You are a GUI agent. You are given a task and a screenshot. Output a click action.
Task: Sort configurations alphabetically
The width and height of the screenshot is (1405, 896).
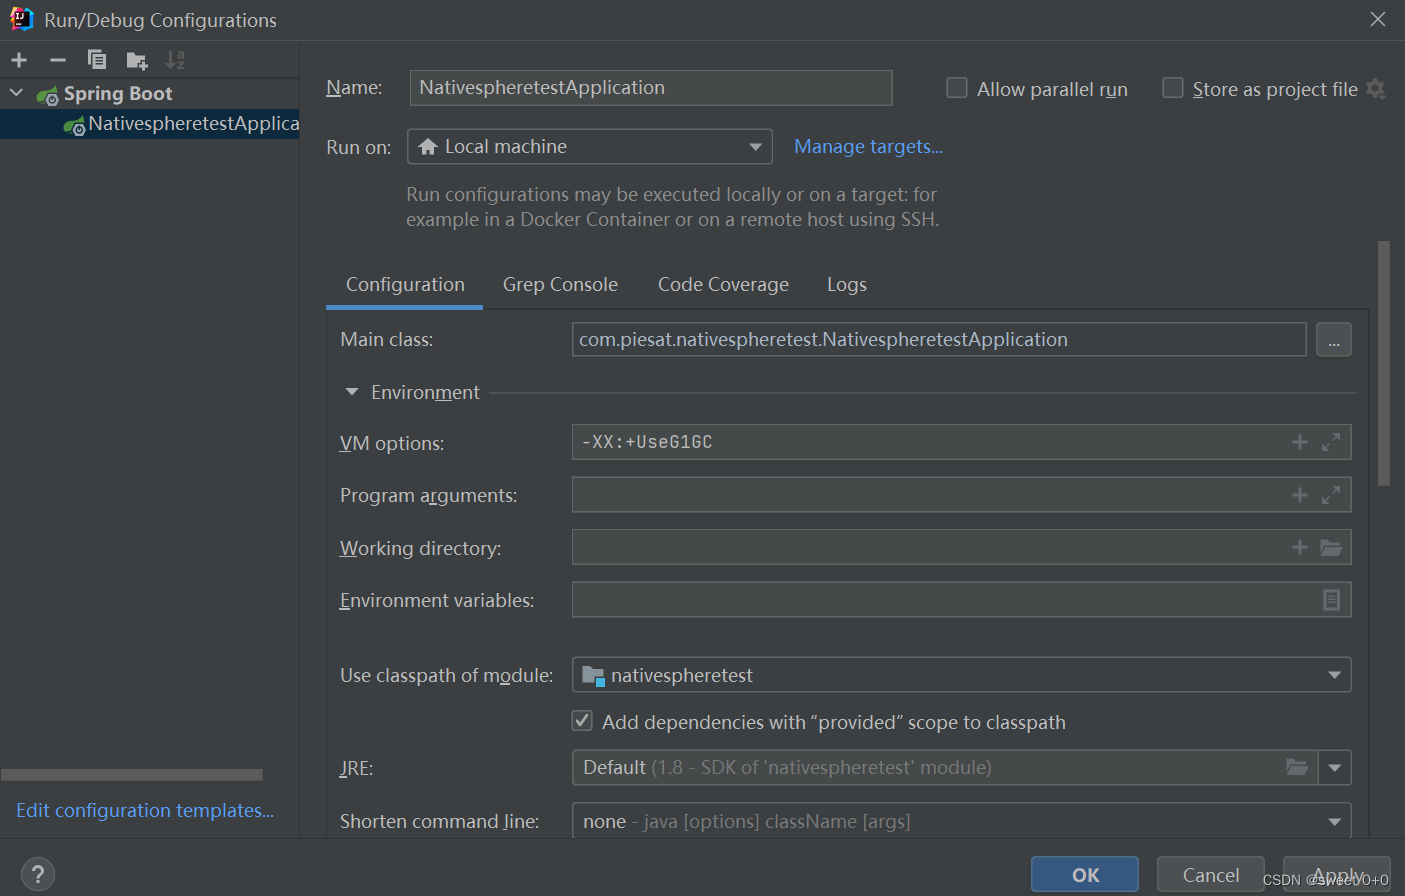(x=175, y=60)
